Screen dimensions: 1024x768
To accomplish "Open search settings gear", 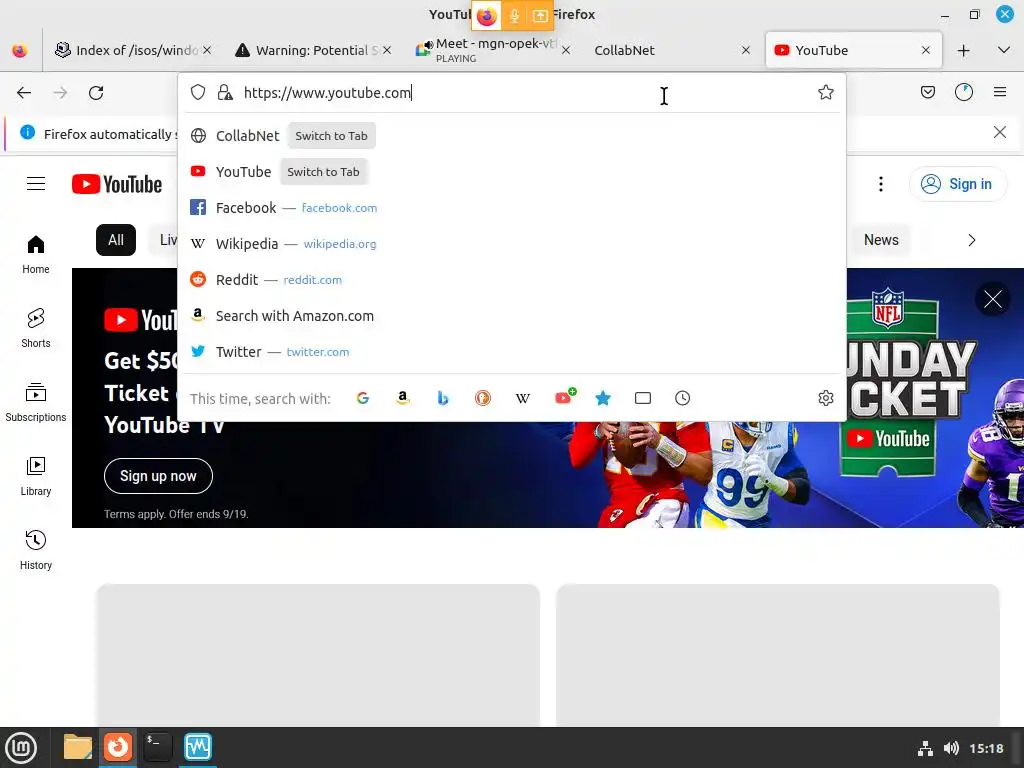I will 825,398.
